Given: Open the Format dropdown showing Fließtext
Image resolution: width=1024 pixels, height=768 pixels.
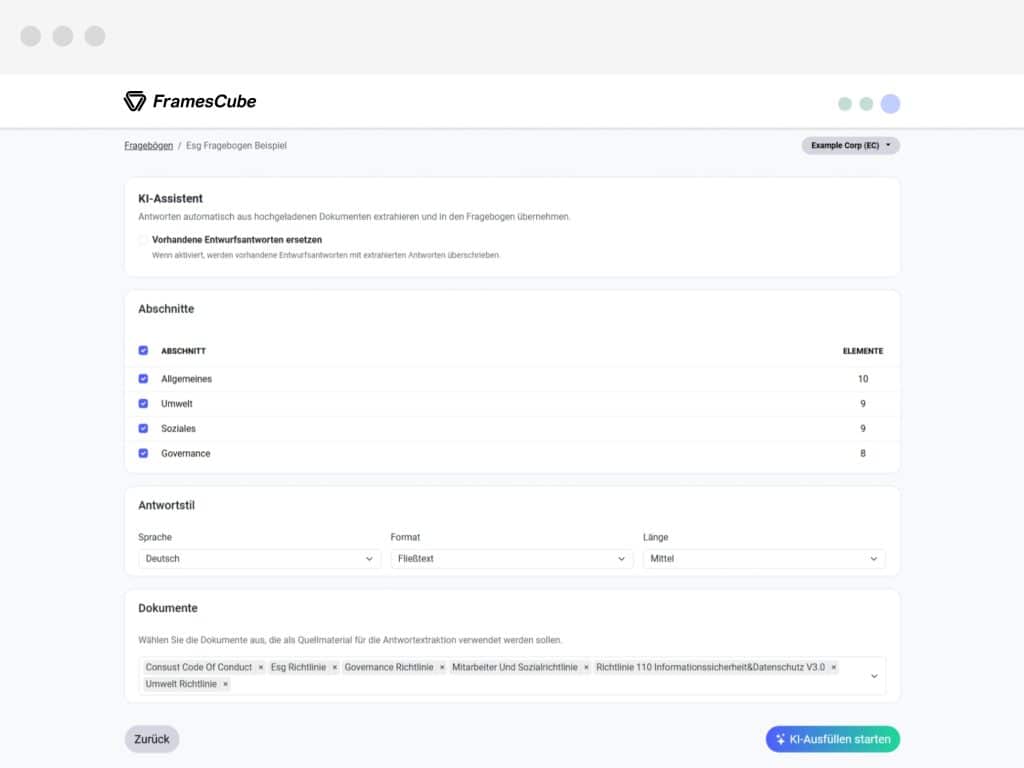Looking at the screenshot, I should coord(511,559).
